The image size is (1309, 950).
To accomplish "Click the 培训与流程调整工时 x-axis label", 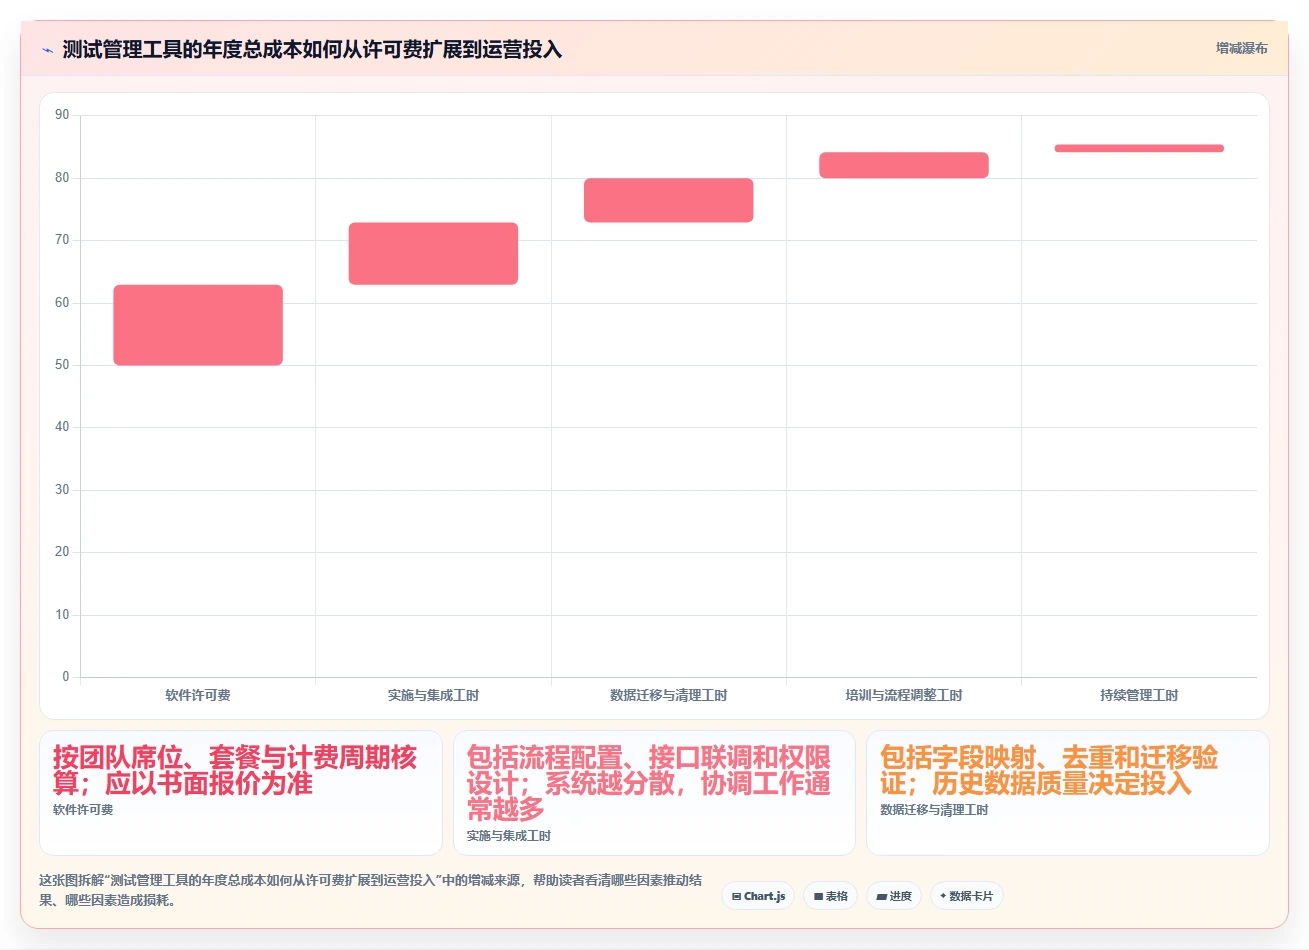I will tap(904, 695).
